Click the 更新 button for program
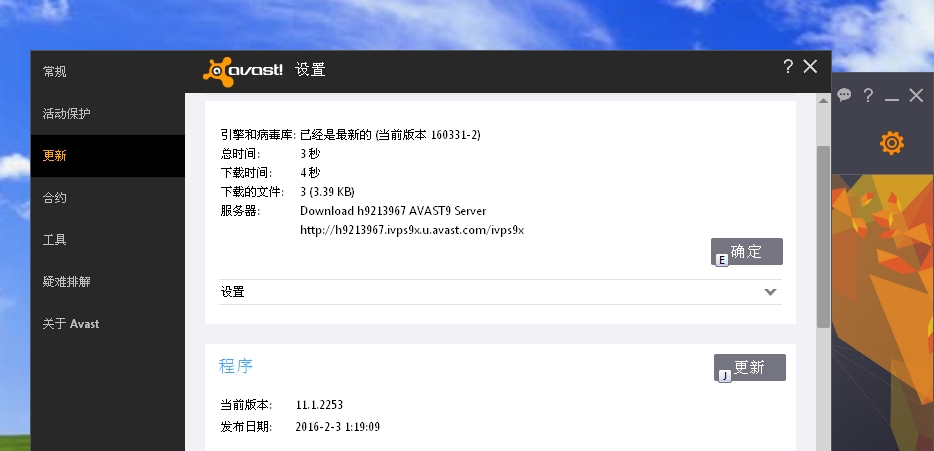Image resolution: width=934 pixels, height=451 pixels. (x=750, y=367)
